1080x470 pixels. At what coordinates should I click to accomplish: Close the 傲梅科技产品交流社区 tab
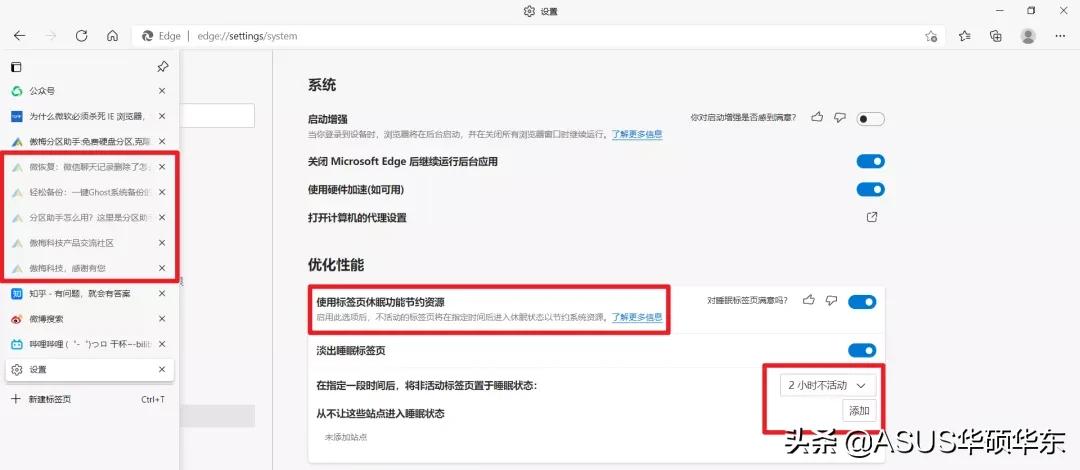(162, 243)
